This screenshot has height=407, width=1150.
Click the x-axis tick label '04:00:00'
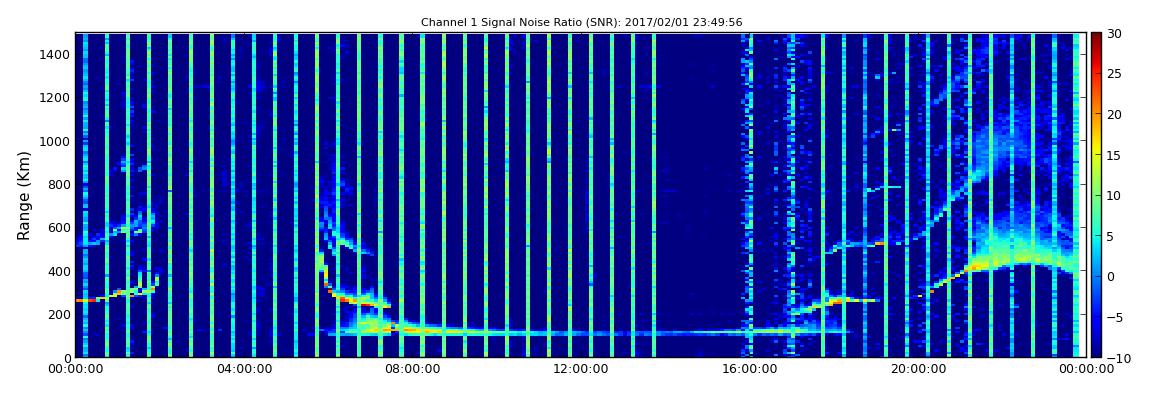(x=245, y=370)
